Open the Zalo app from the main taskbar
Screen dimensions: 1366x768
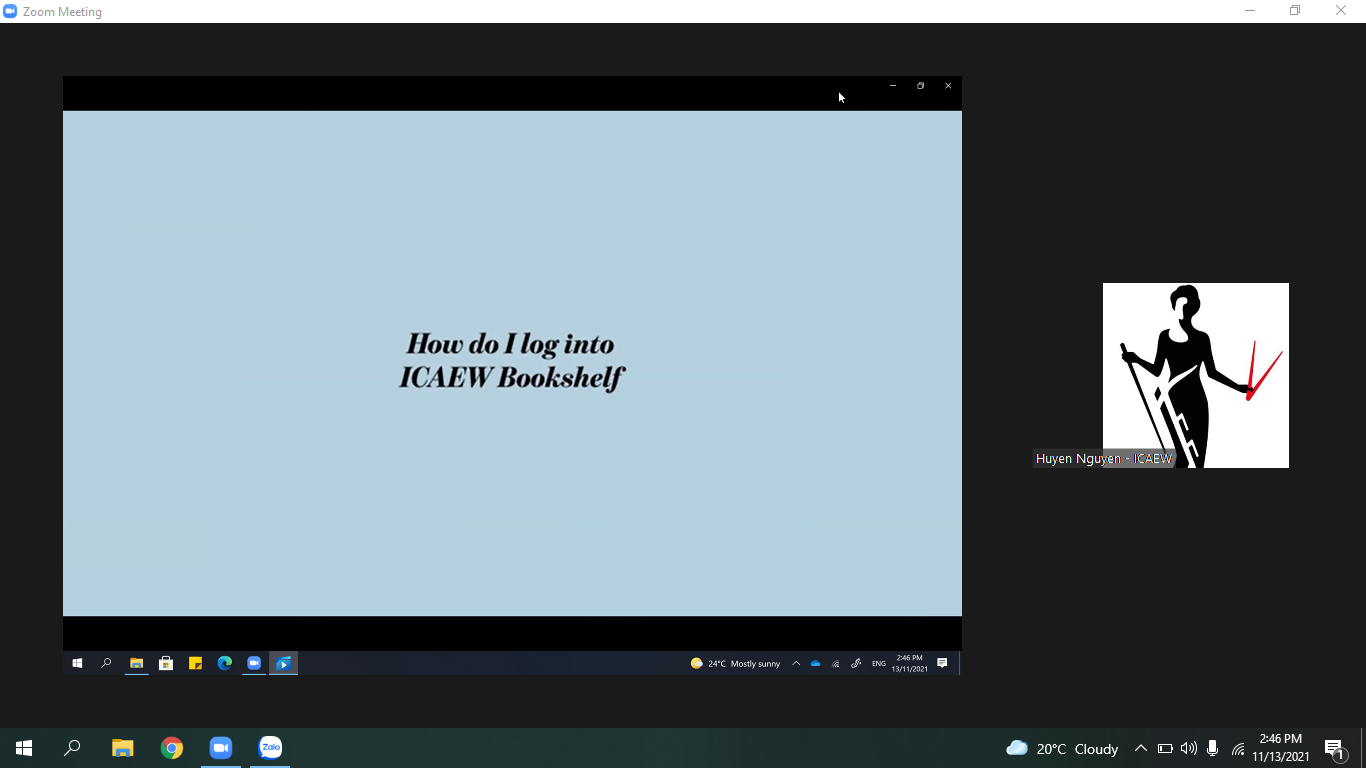pos(270,748)
